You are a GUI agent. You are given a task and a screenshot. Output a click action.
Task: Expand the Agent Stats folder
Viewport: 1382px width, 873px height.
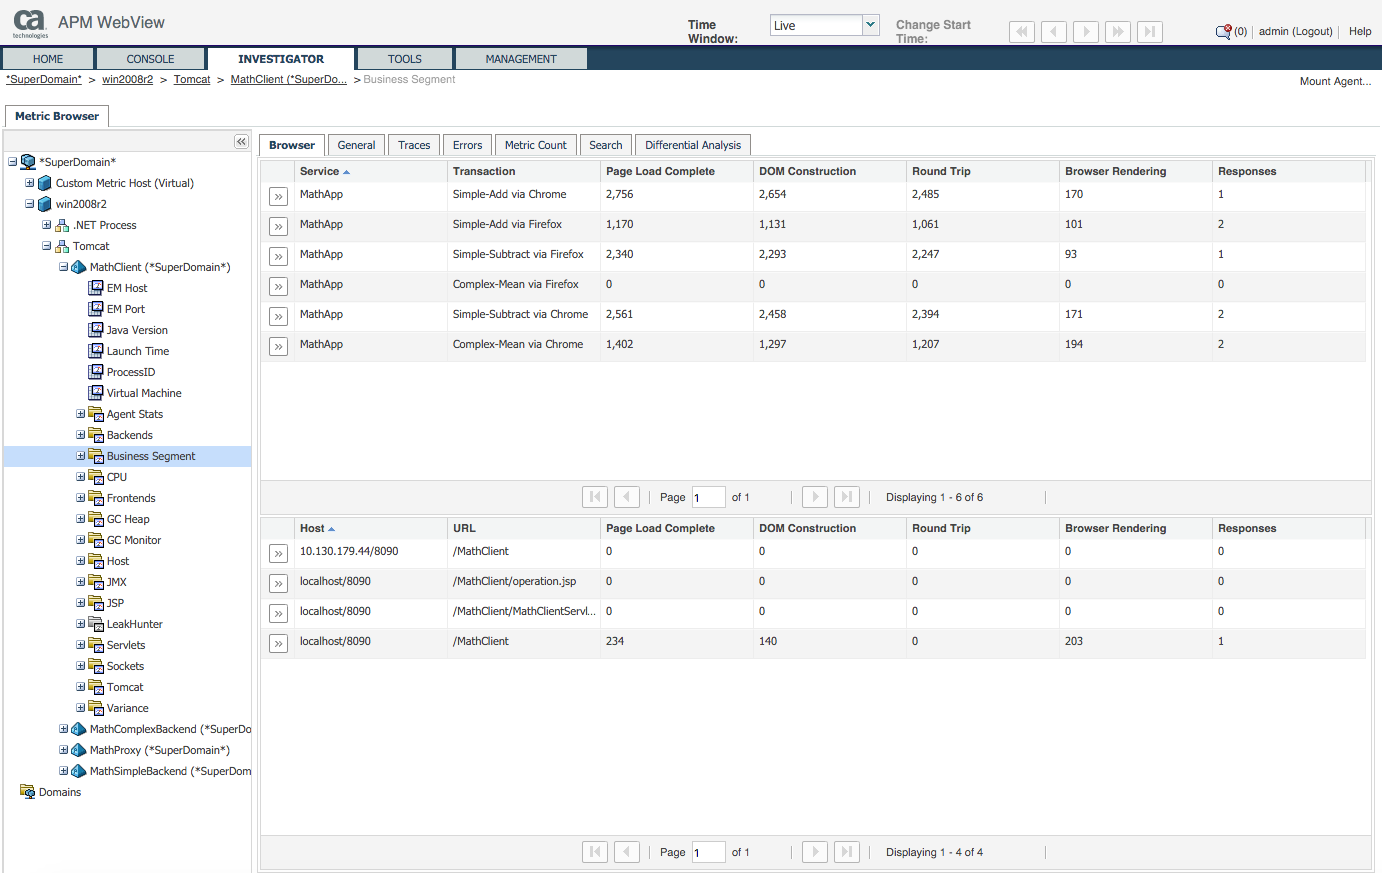tap(81, 414)
